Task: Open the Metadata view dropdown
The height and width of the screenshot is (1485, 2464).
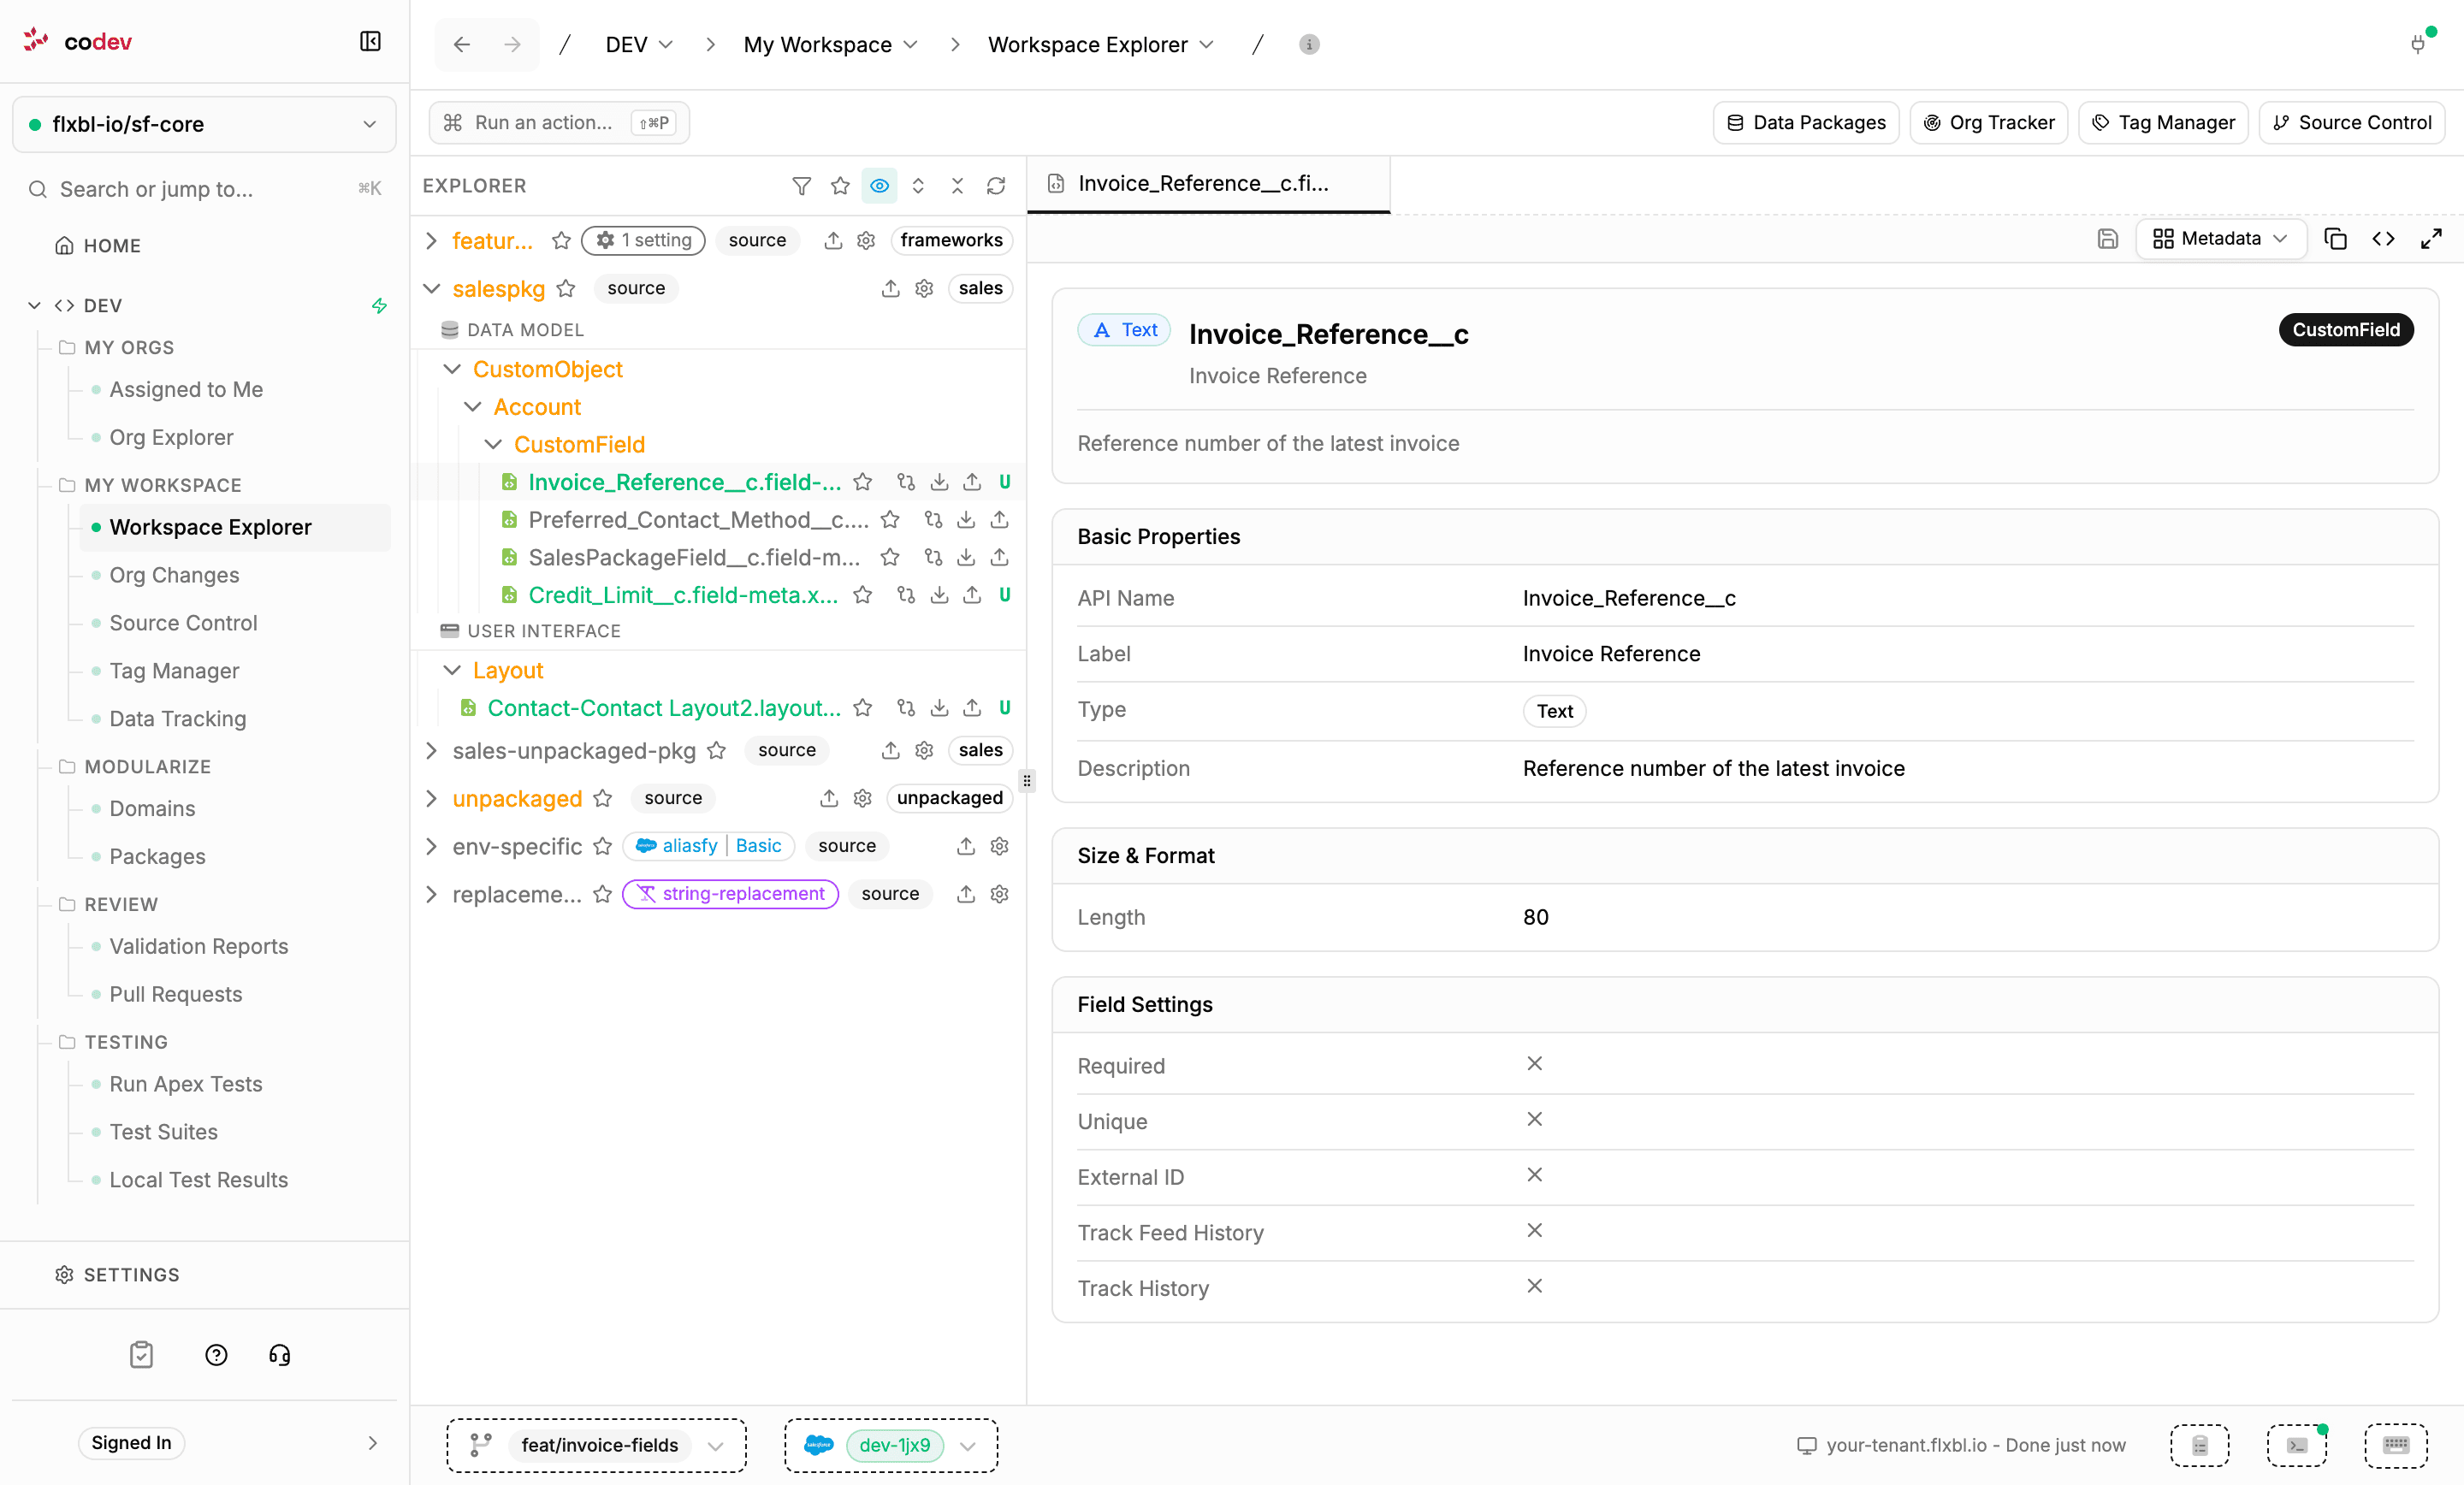Action: click(2220, 238)
